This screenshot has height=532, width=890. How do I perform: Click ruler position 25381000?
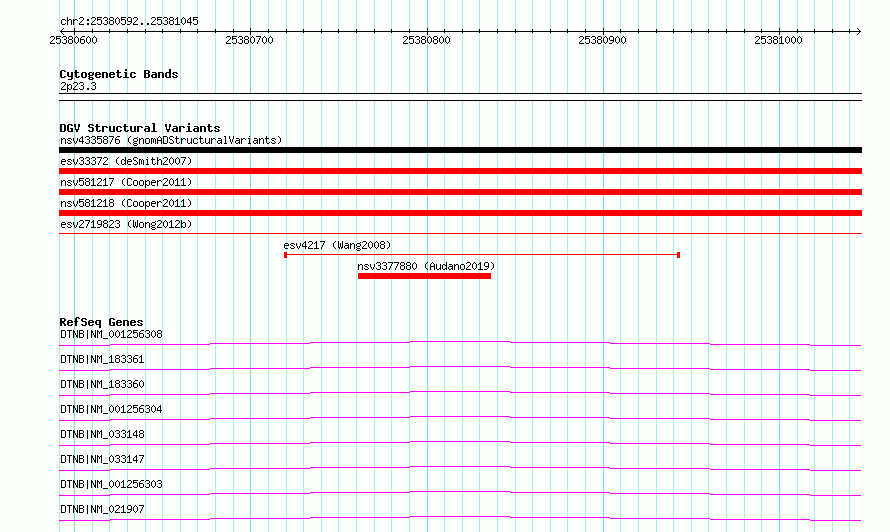778,40
